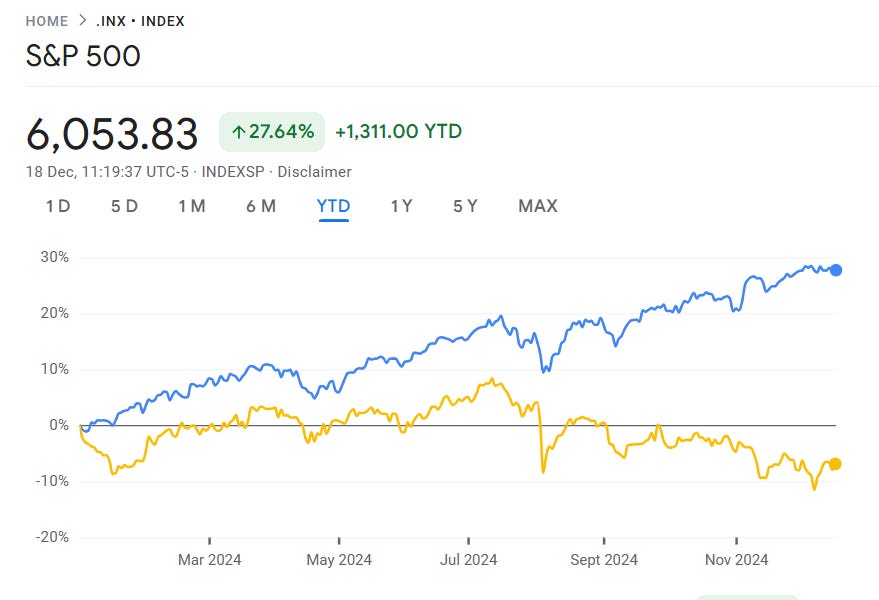Enable the 1Y chart range
Viewport: 879px width, 600px height.
click(x=400, y=206)
